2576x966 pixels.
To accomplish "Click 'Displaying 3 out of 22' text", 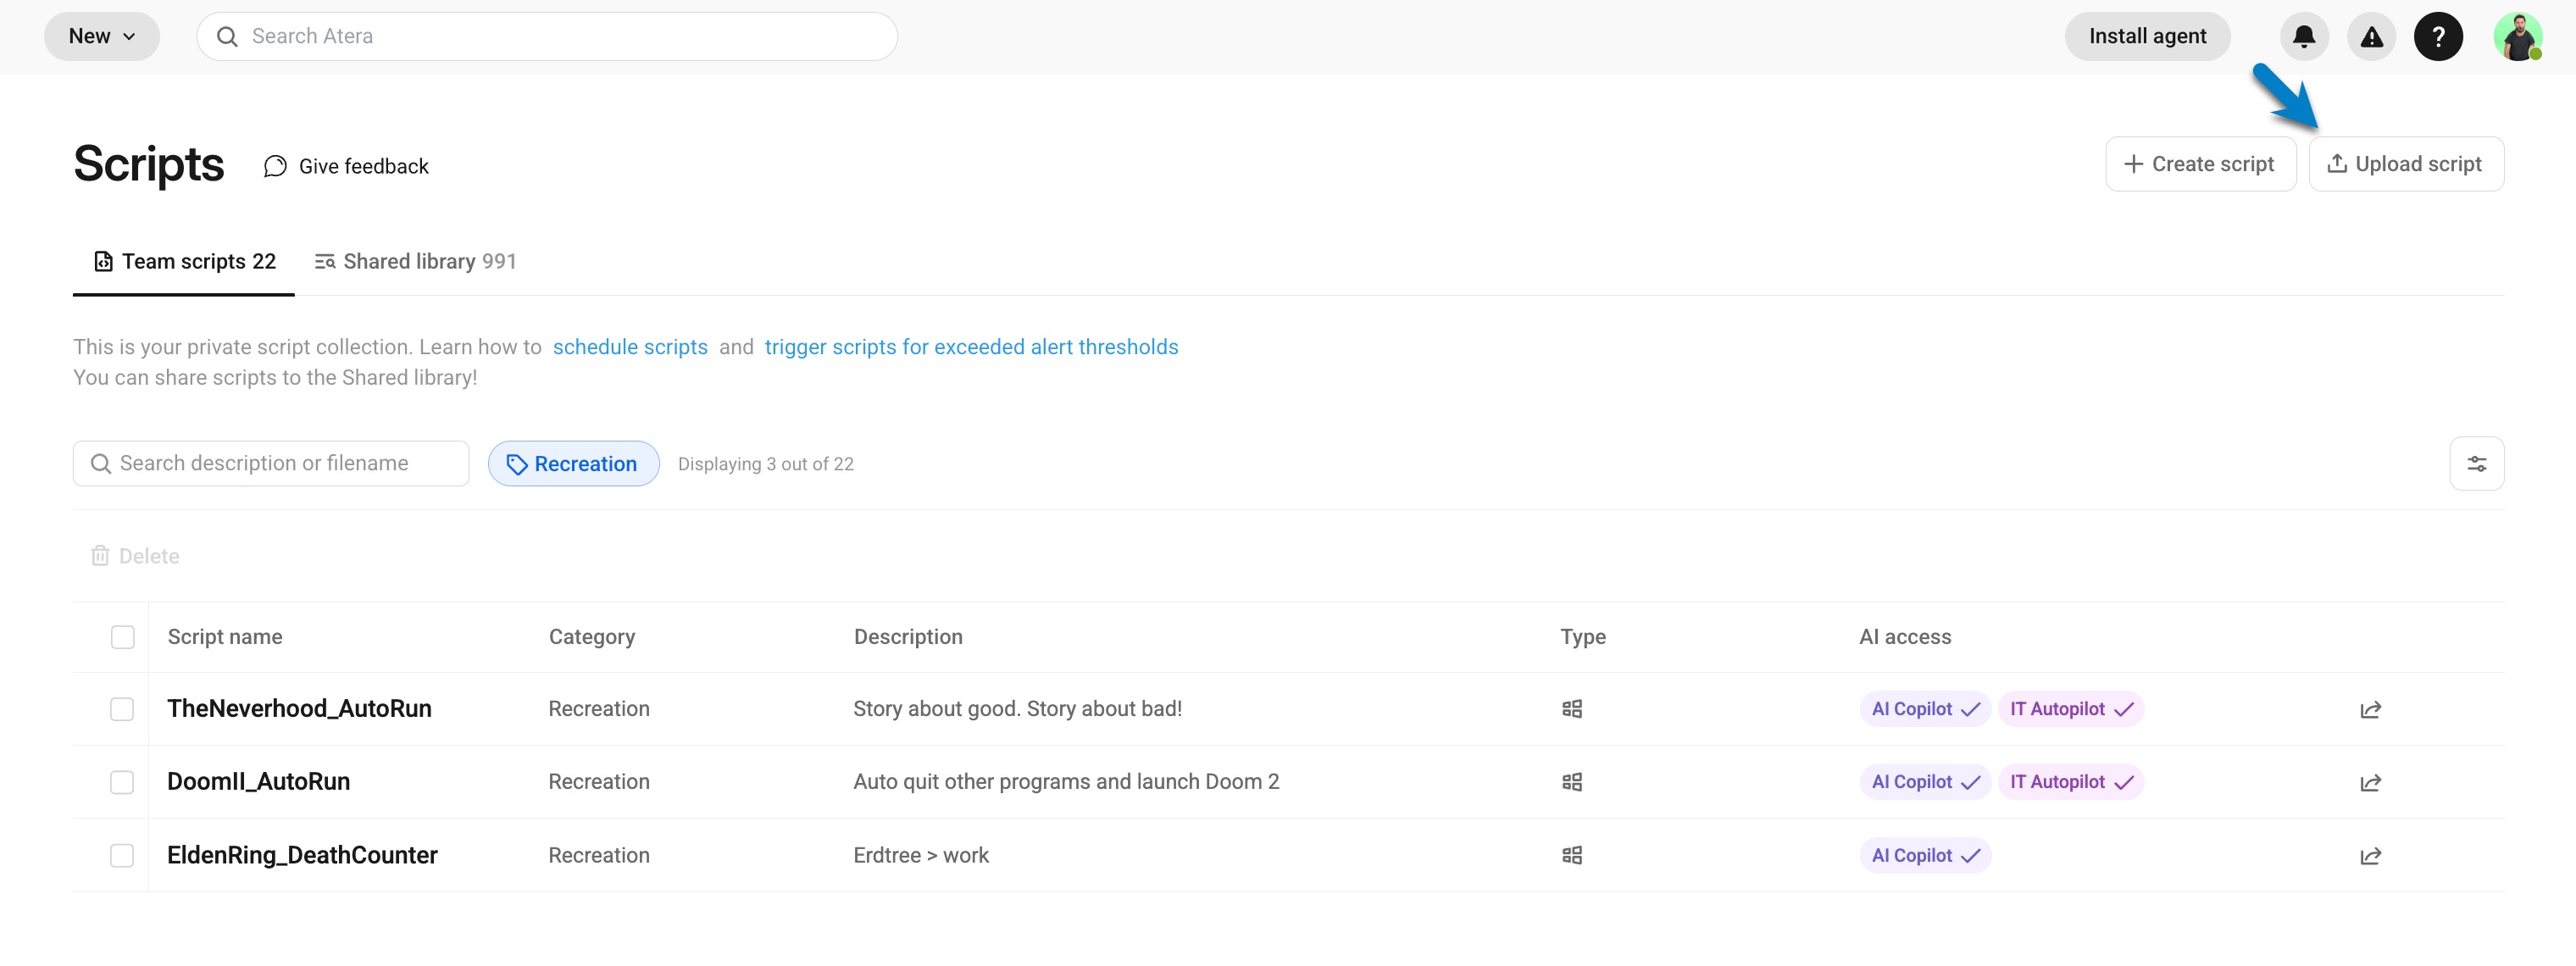I will pos(765,464).
